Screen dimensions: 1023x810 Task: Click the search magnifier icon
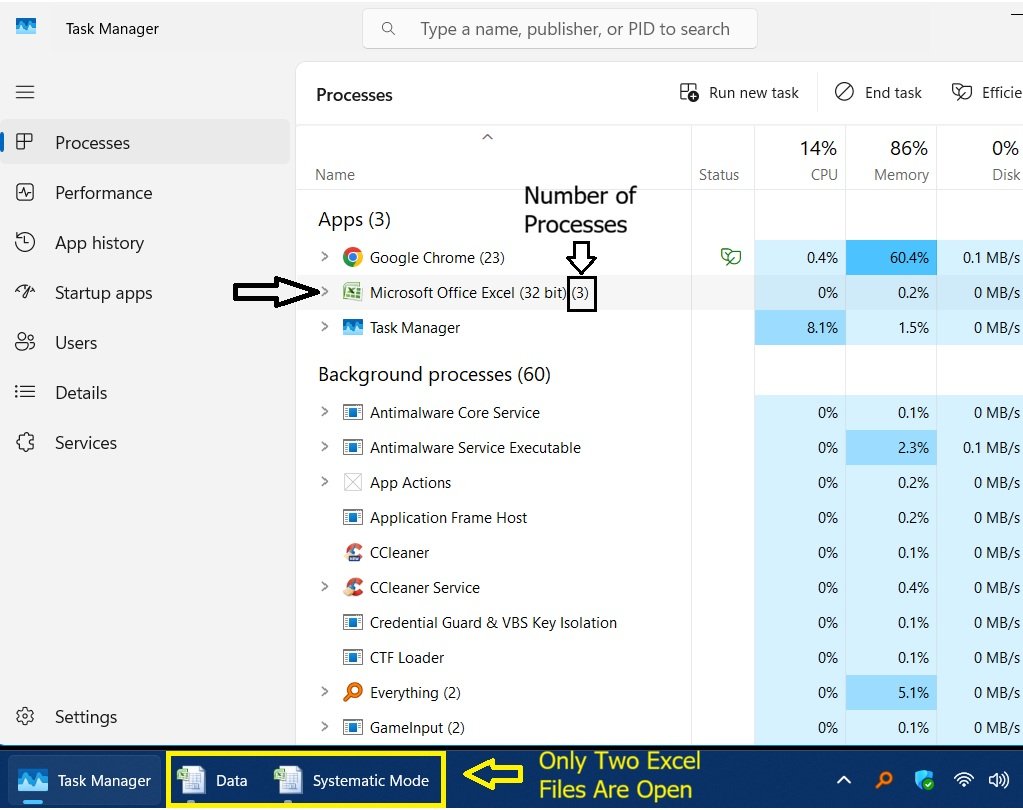pos(388,29)
